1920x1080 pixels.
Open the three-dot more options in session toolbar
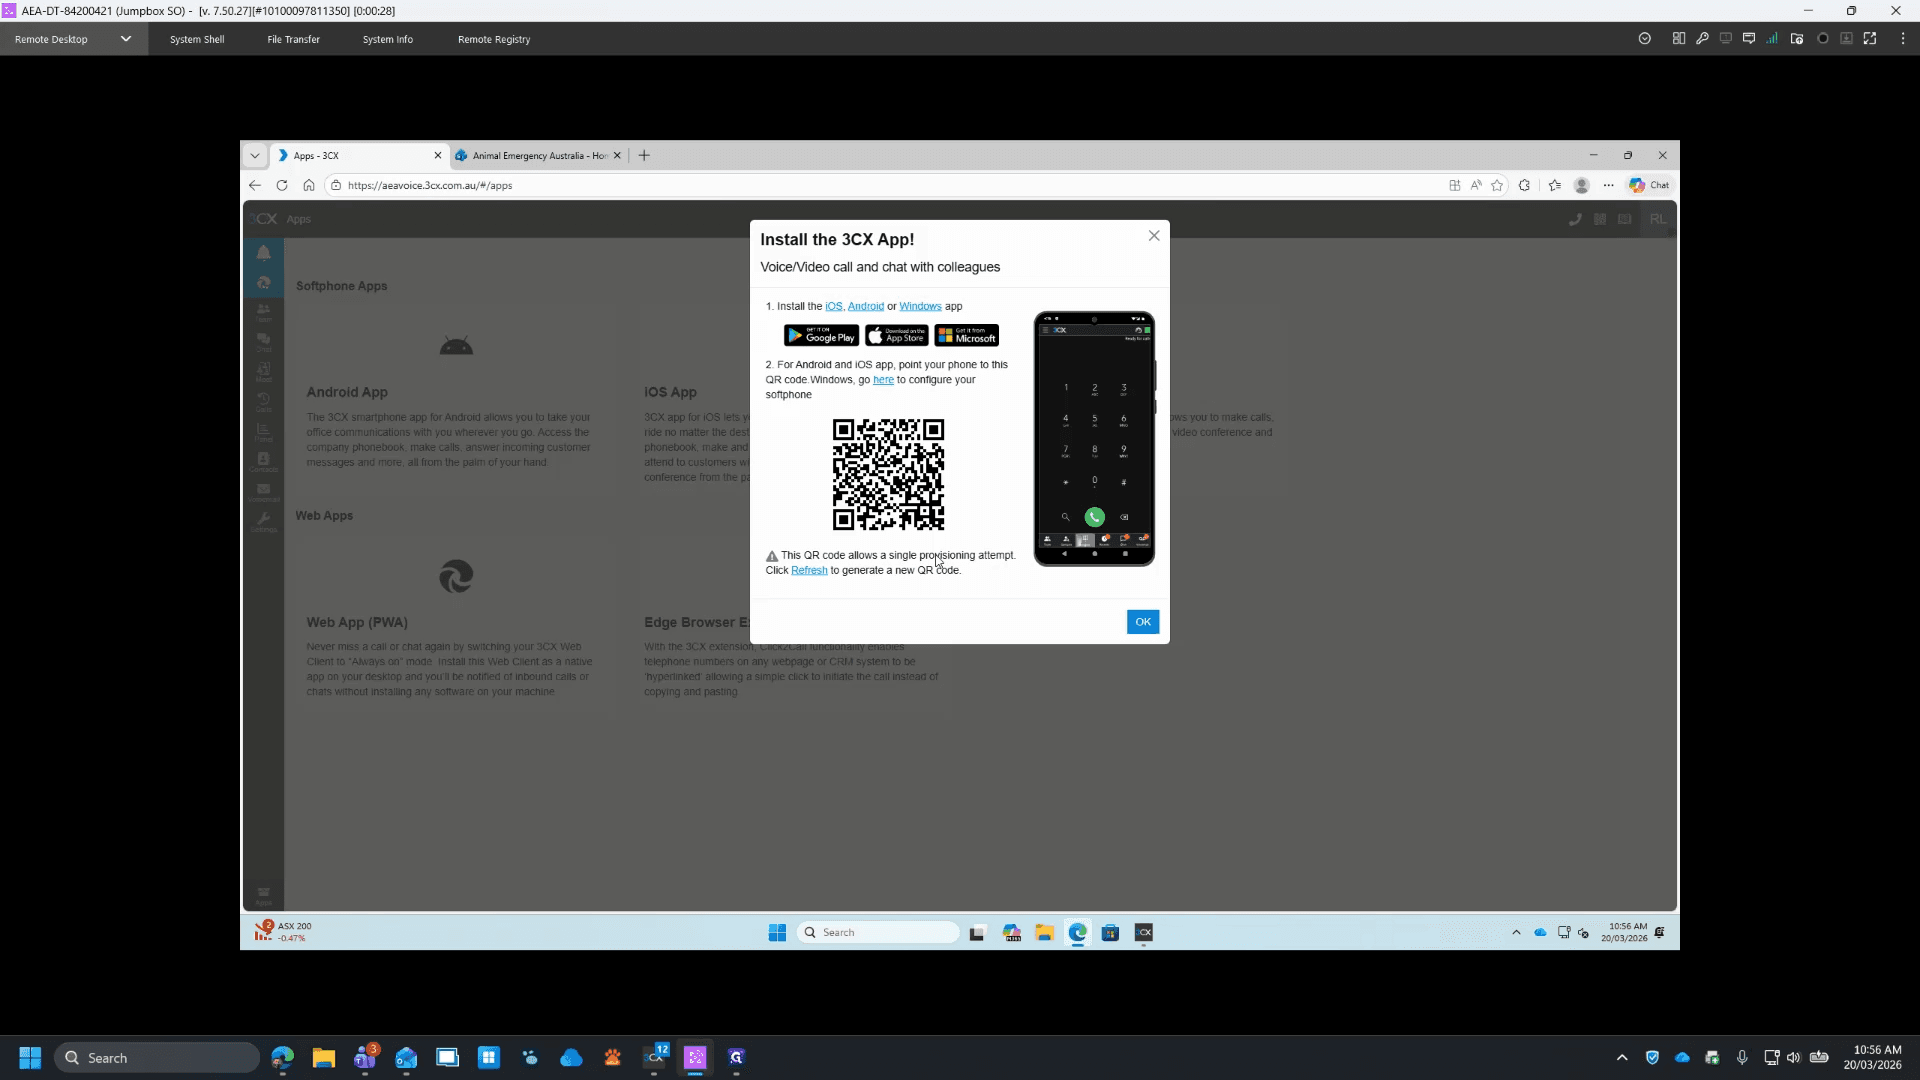1903,39
